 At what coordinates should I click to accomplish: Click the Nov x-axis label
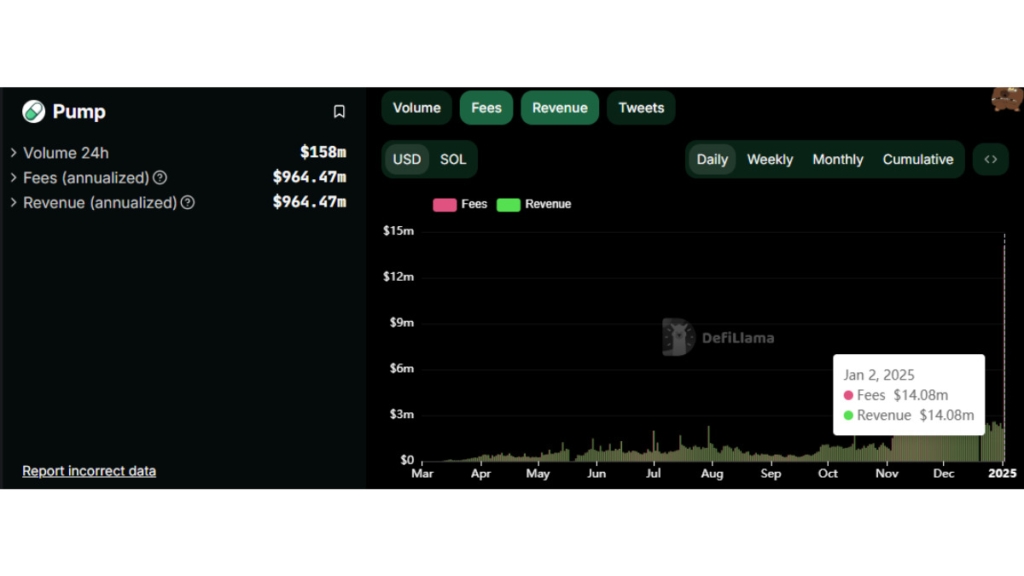(886, 473)
